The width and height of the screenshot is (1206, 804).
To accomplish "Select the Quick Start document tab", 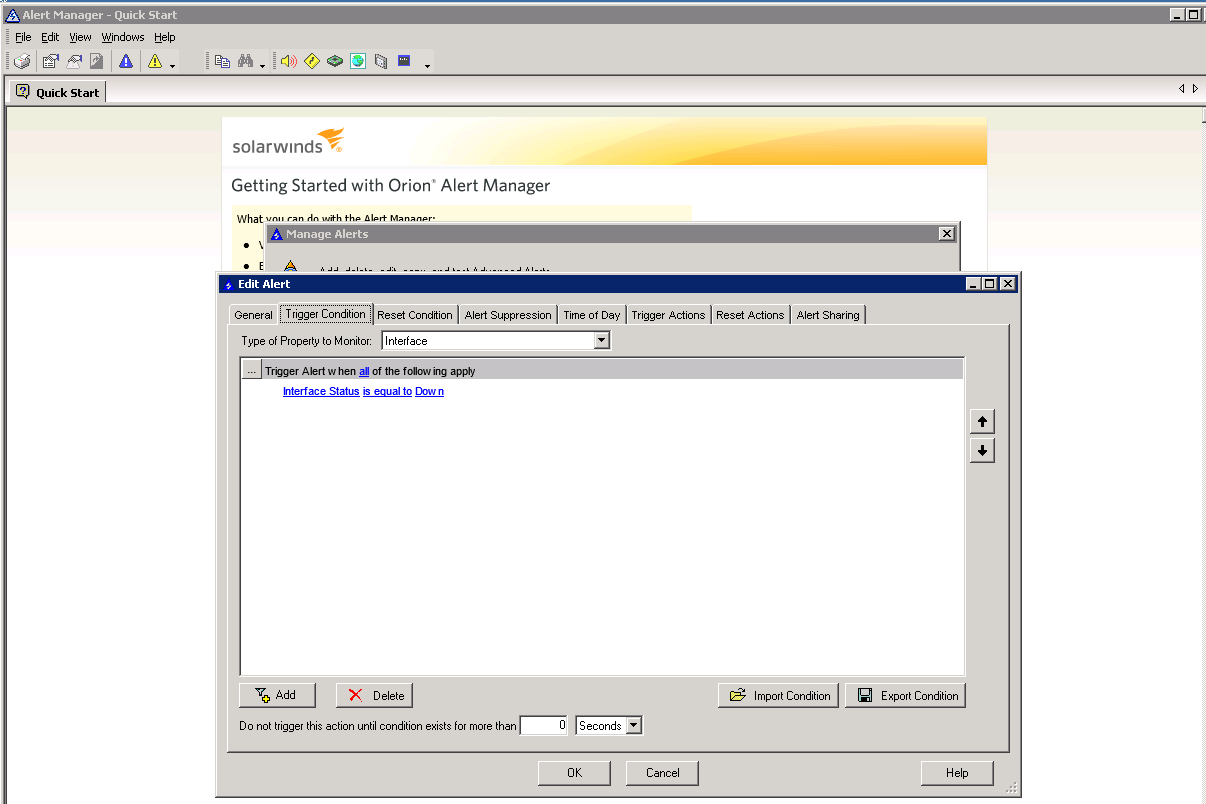I will [x=57, y=92].
